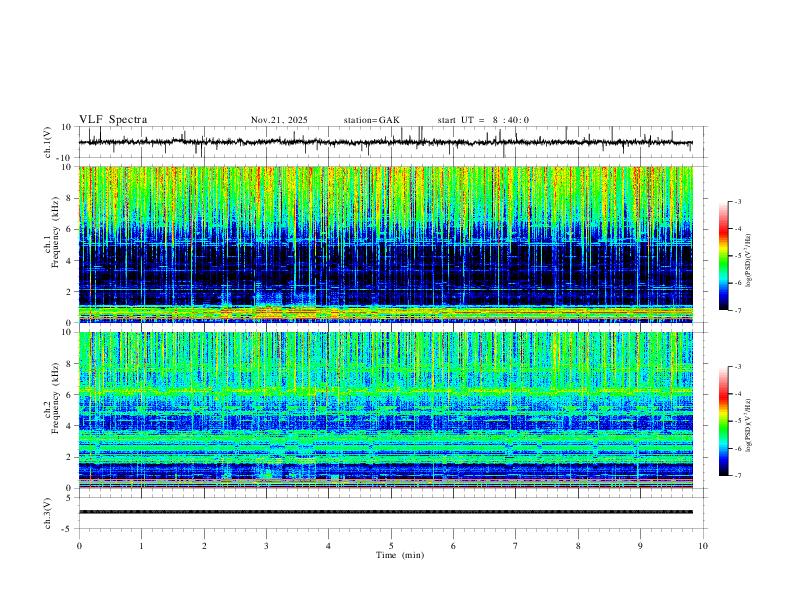The height and width of the screenshot is (612, 792).
Task: Click the time axis tick label '7'
Action: (x=516, y=546)
